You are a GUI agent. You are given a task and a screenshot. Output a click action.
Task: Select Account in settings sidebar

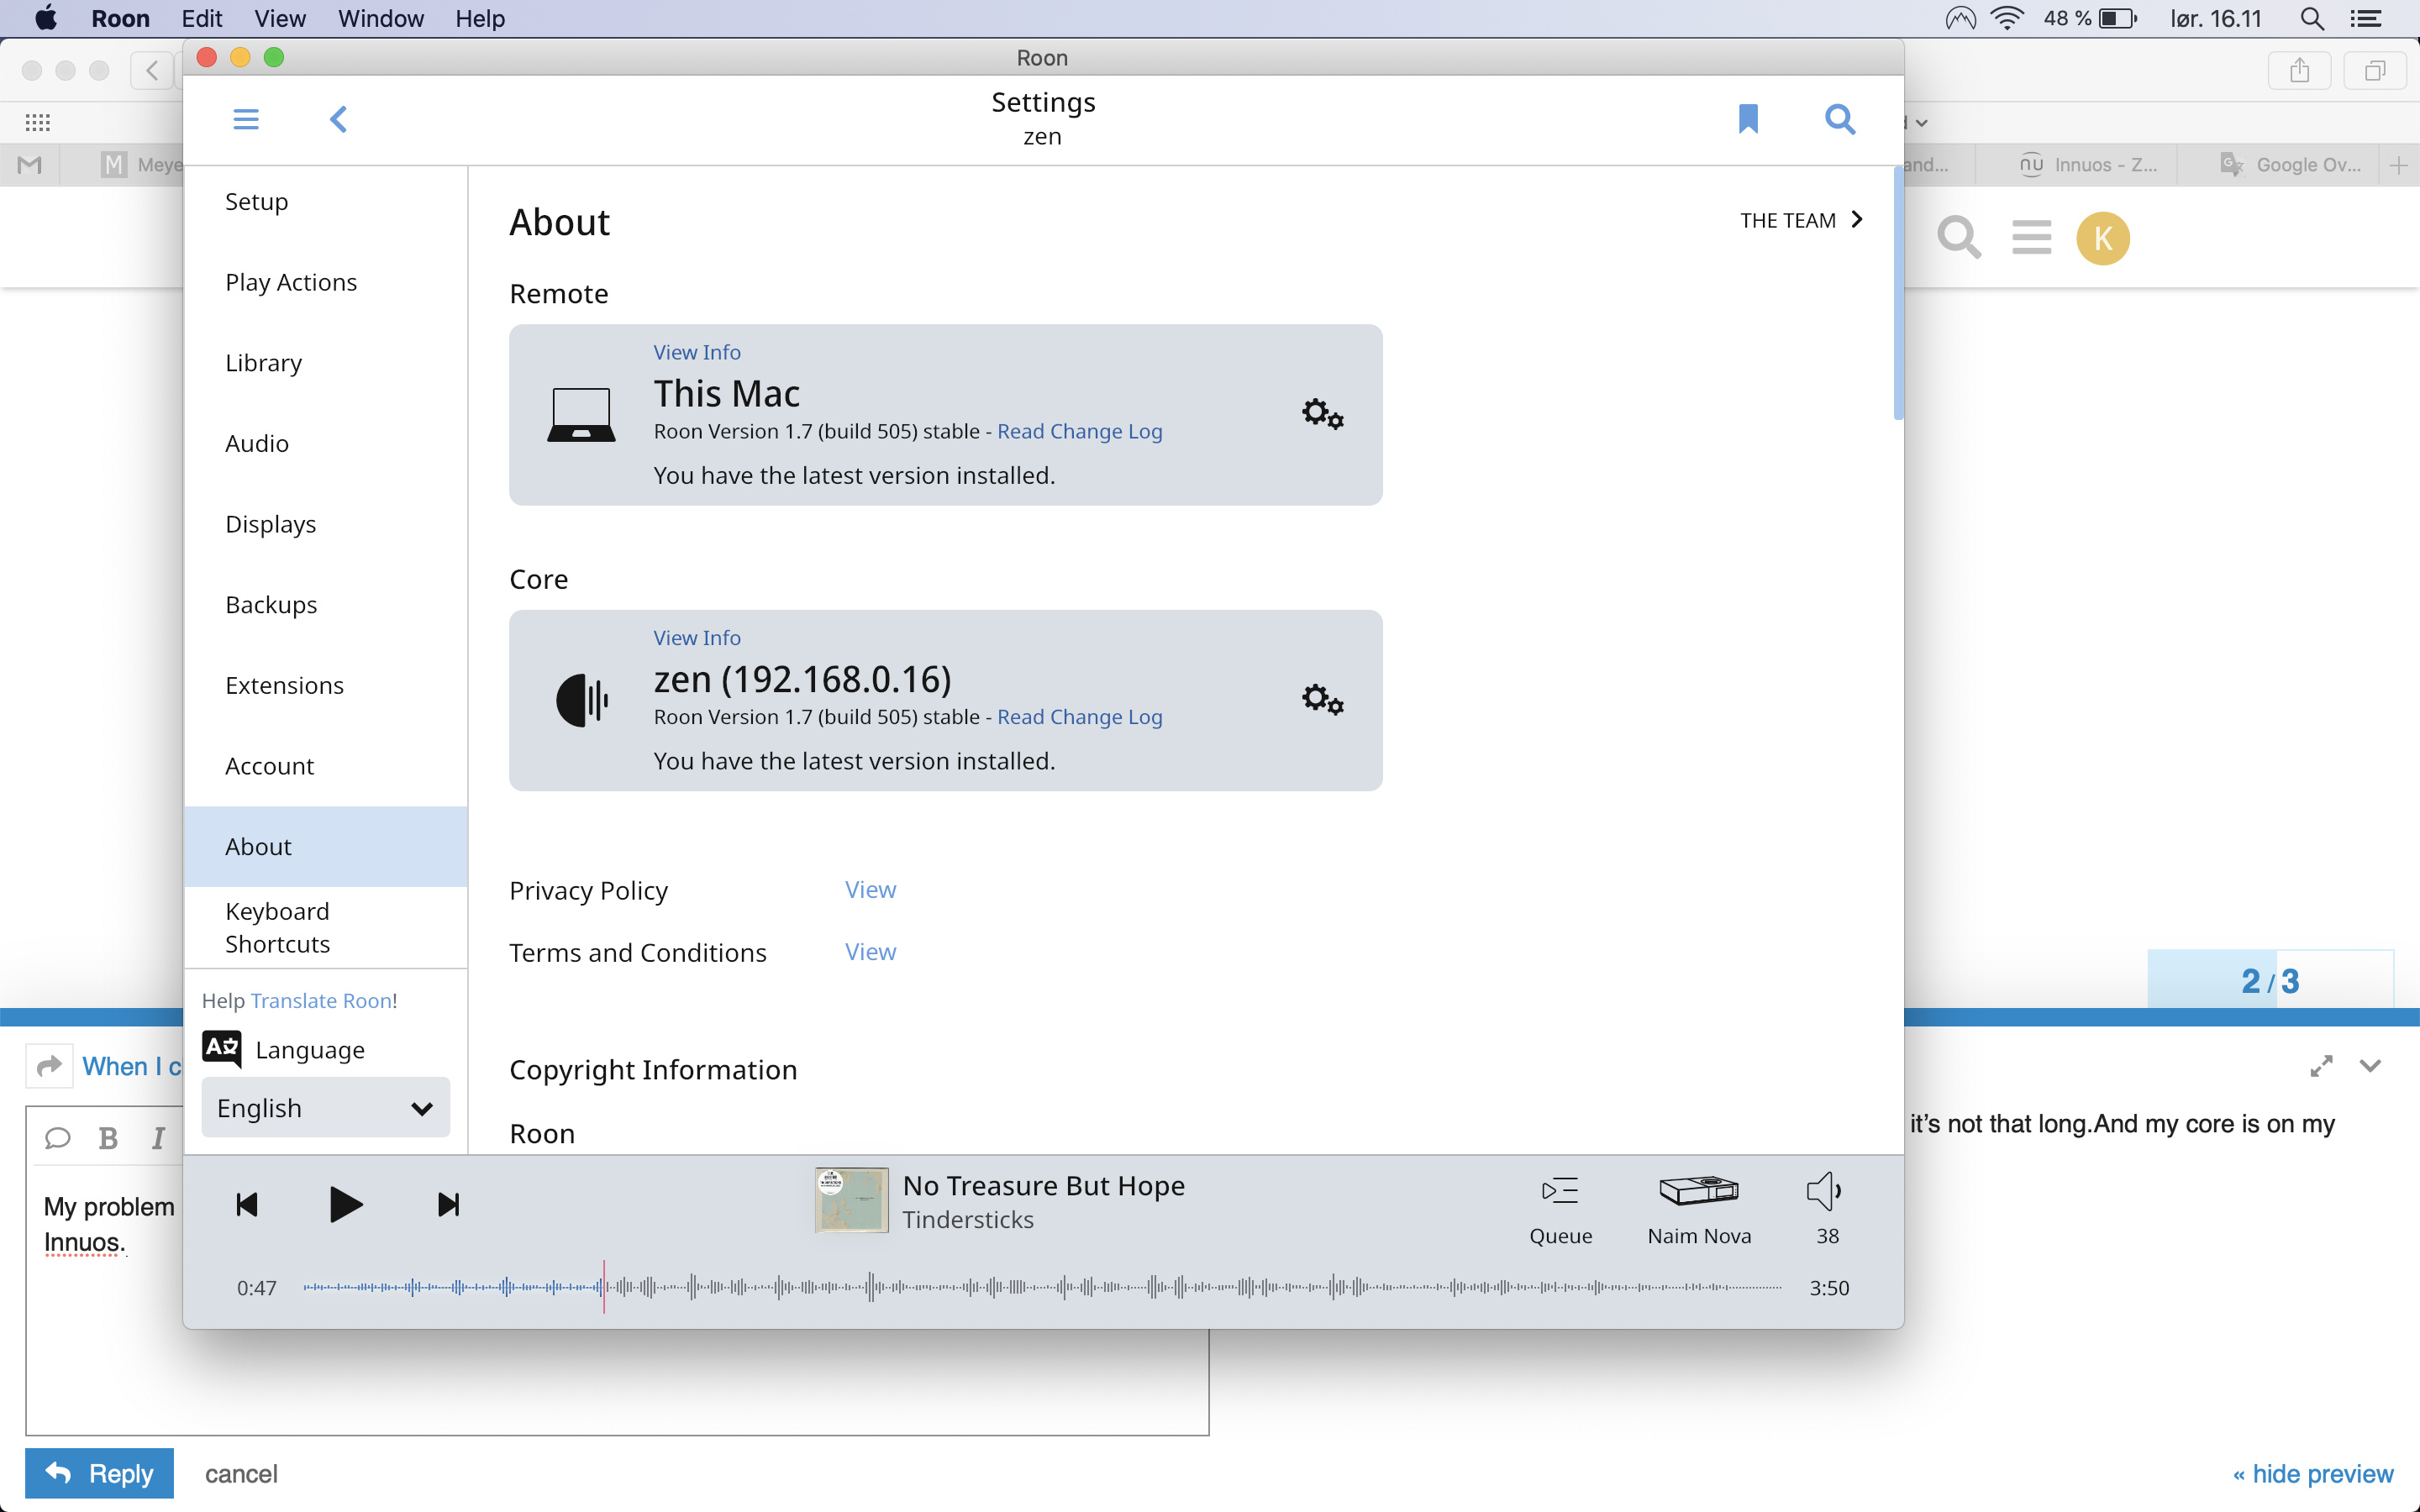pyautogui.click(x=326, y=766)
